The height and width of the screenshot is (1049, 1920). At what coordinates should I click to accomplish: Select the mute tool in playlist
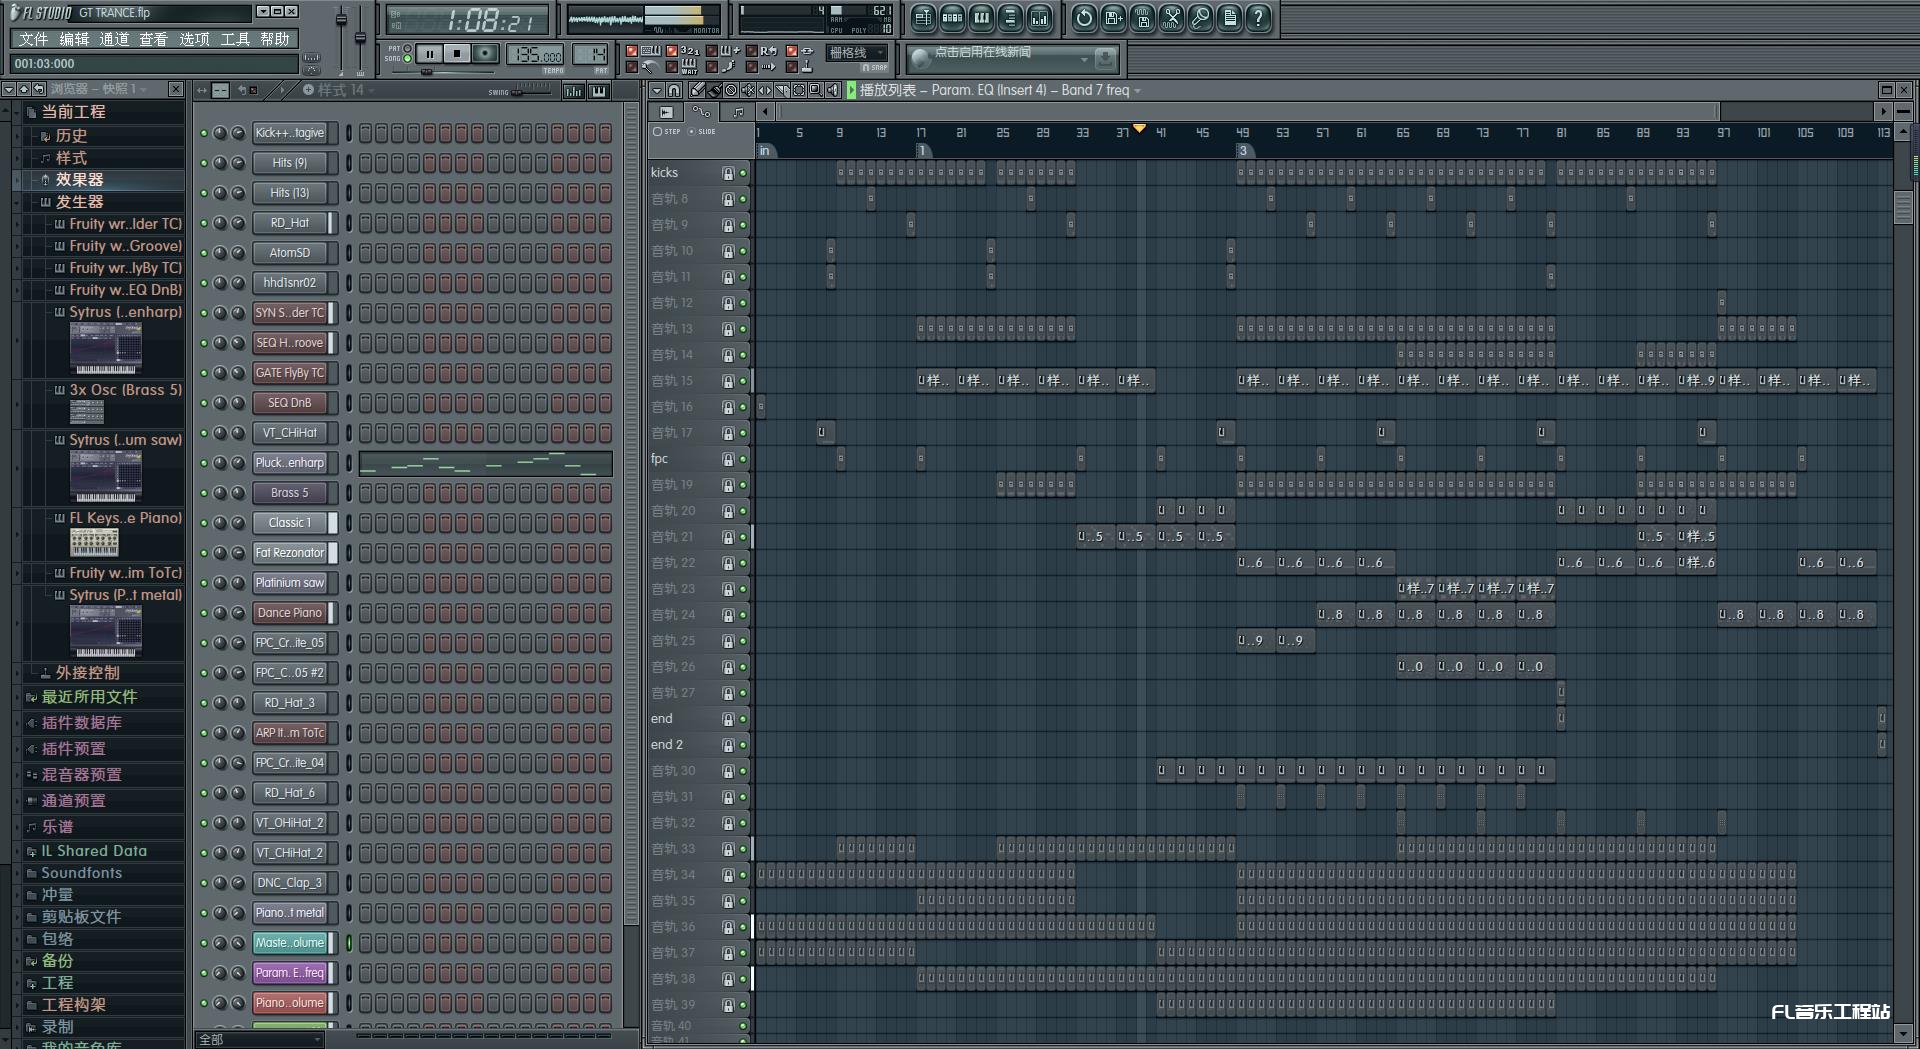(x=748, y=90)
